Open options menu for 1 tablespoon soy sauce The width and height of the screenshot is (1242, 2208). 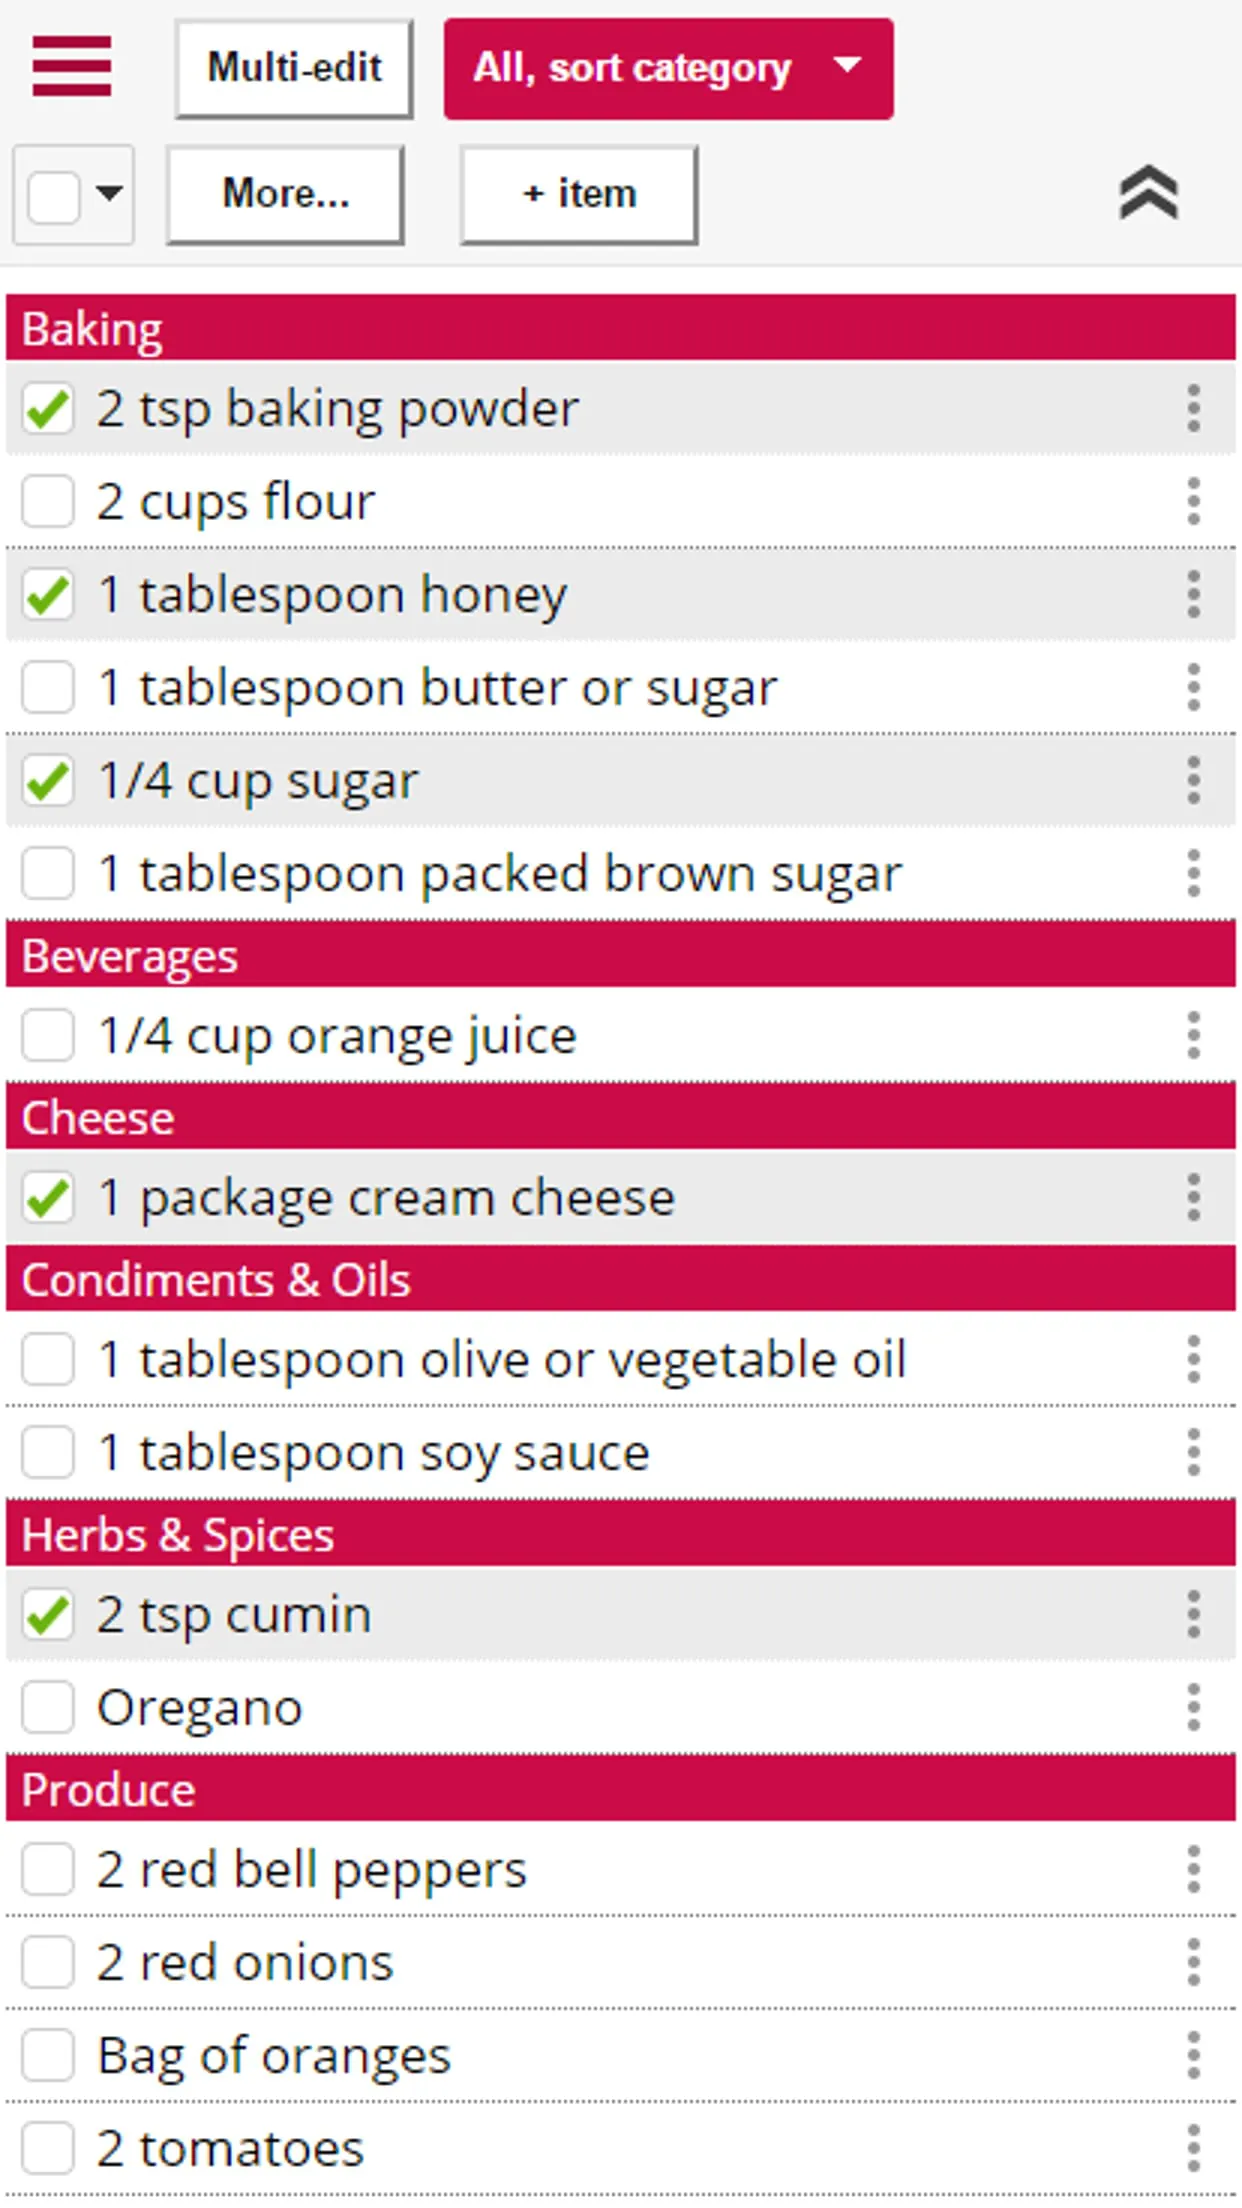1196,1452
